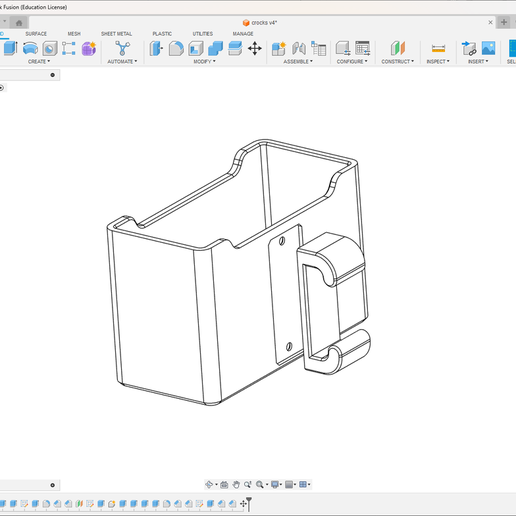
Task: Select the Move feature in timeline
Action: (243, 504)
